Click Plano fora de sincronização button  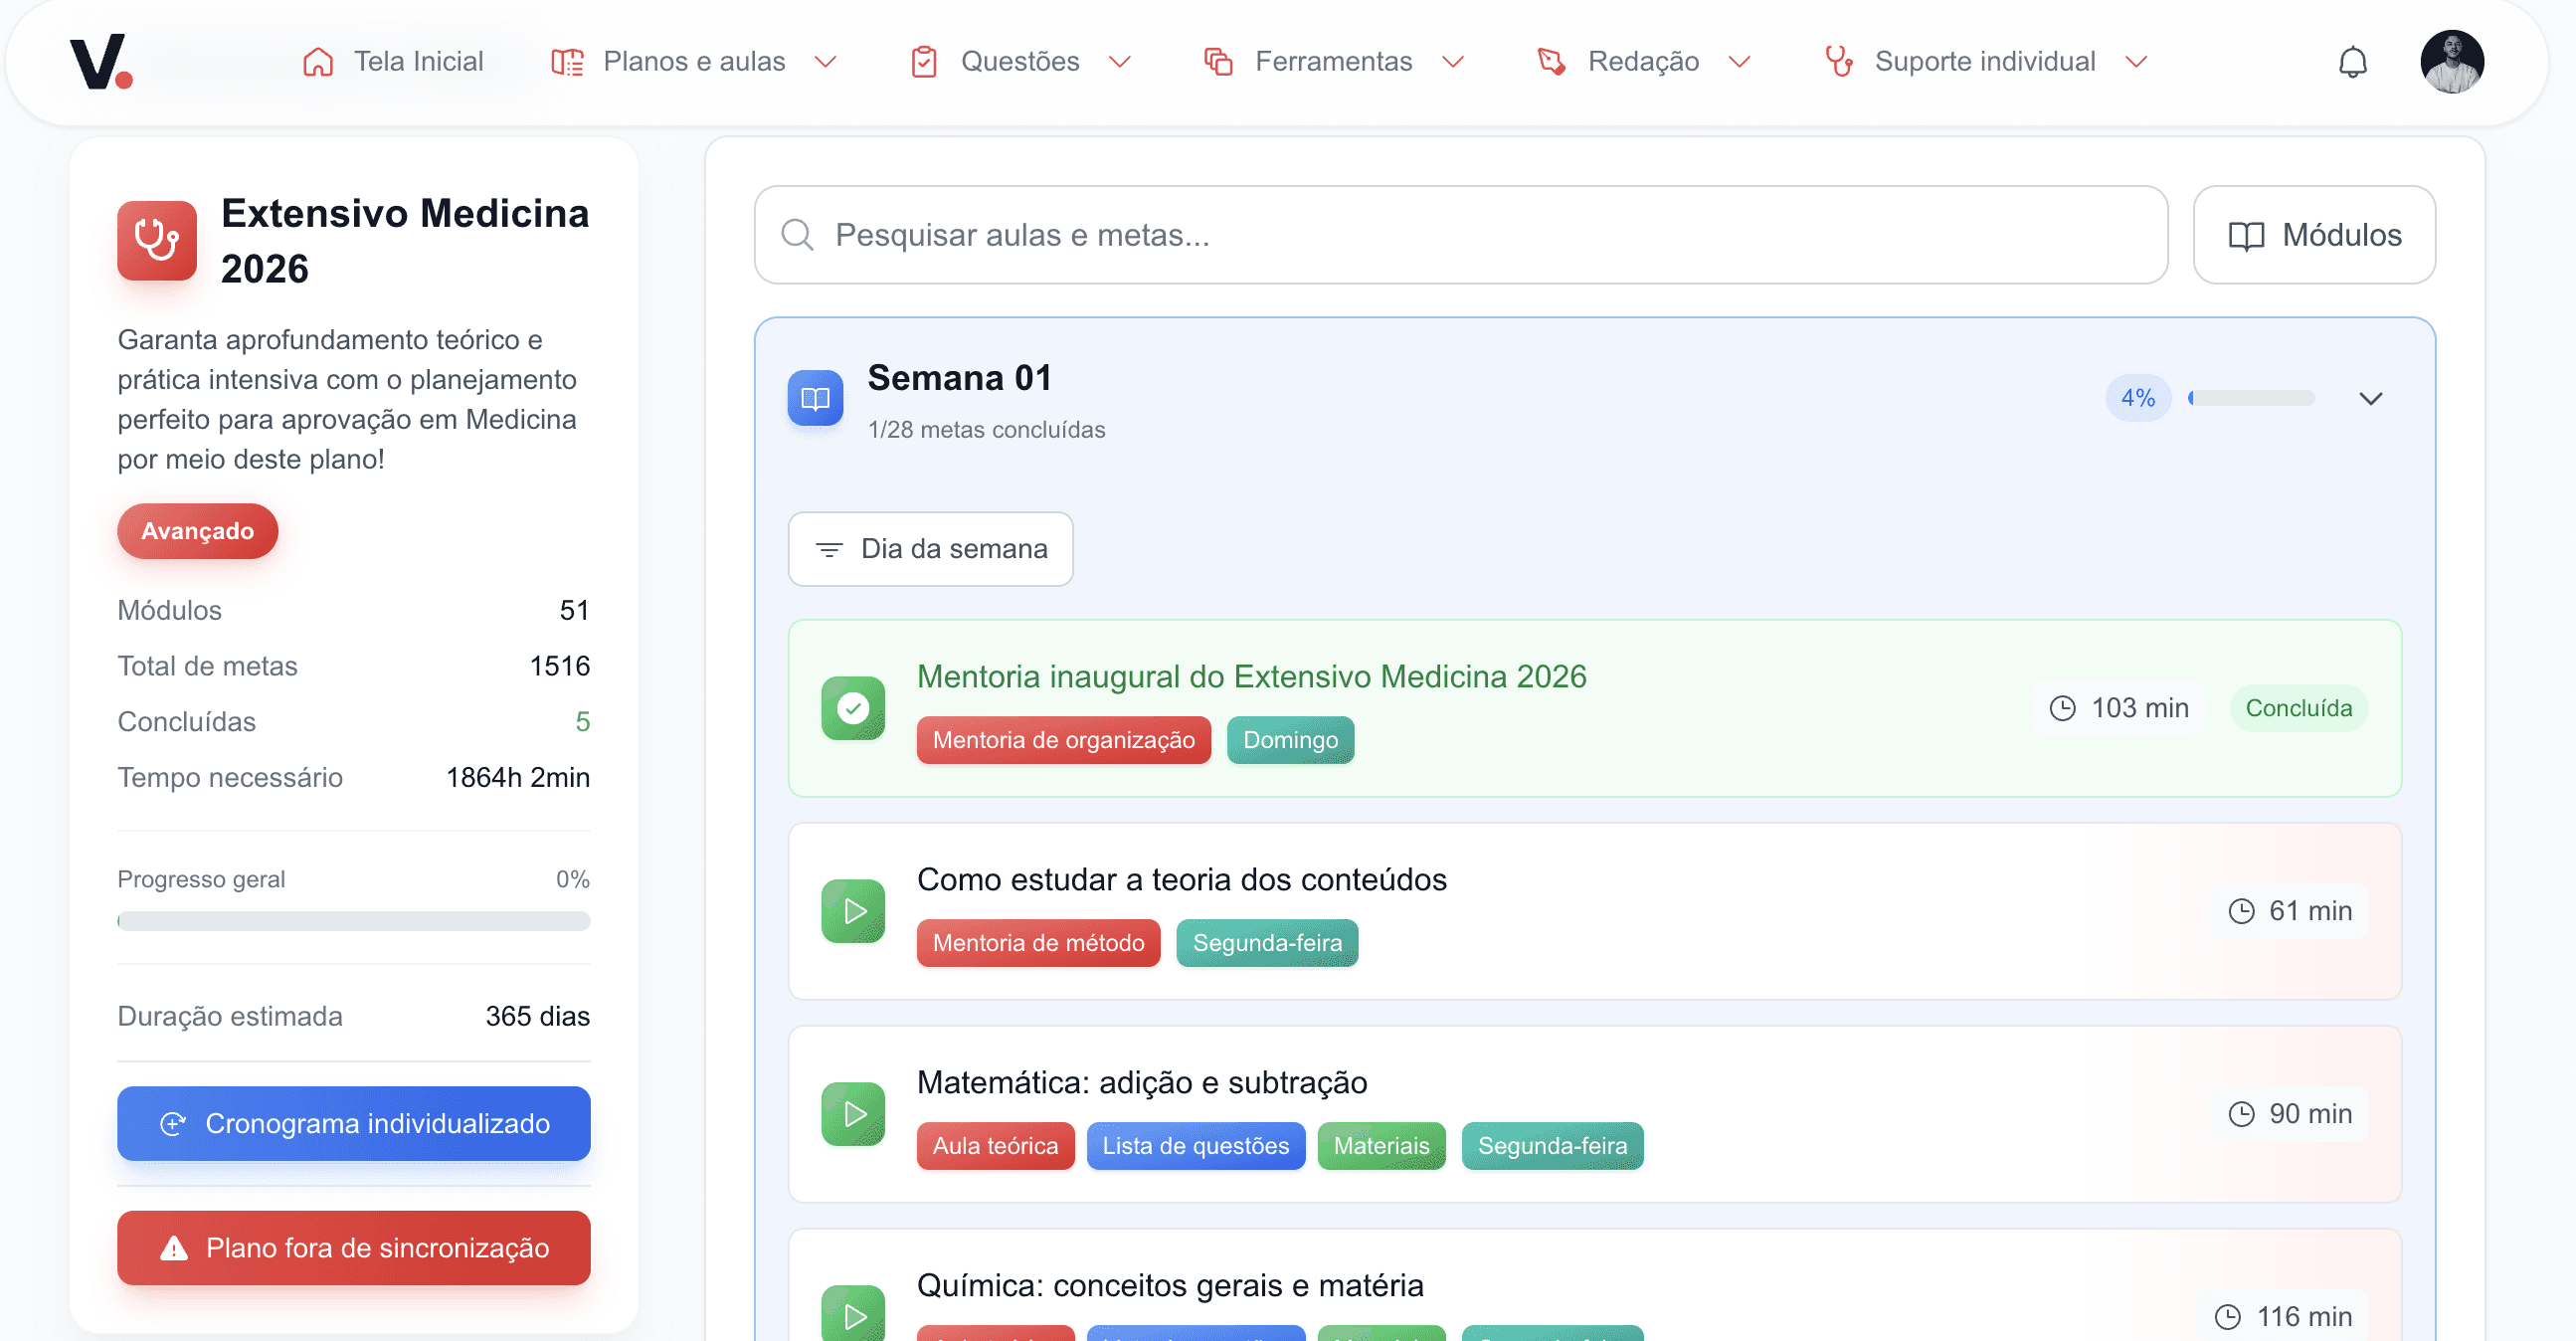(354, 1247)
